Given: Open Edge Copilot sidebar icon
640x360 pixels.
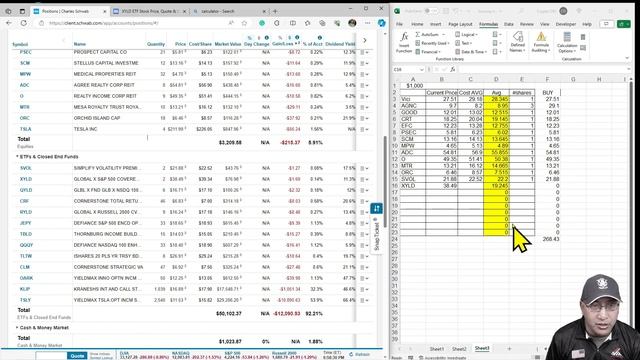Looking at the screenshot, I should click(381, 23).
